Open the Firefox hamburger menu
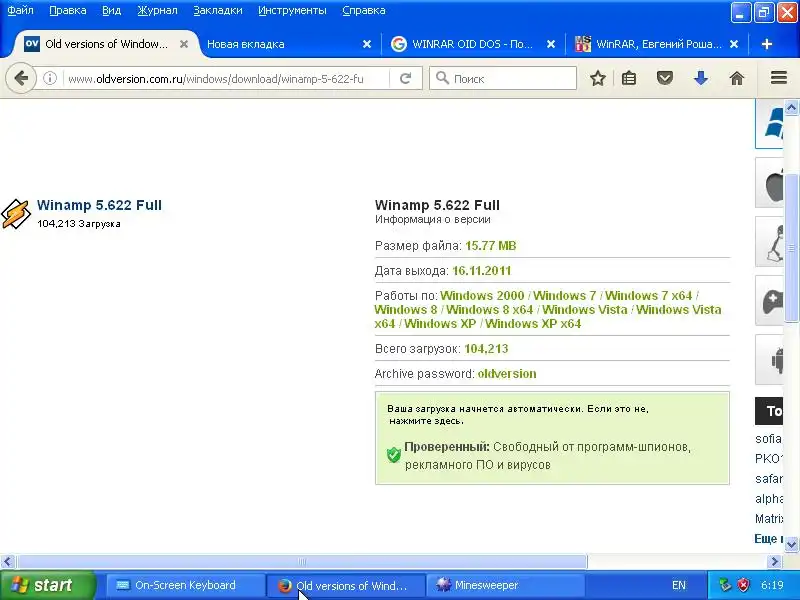800x600 pixels. (x=779, y=78)
